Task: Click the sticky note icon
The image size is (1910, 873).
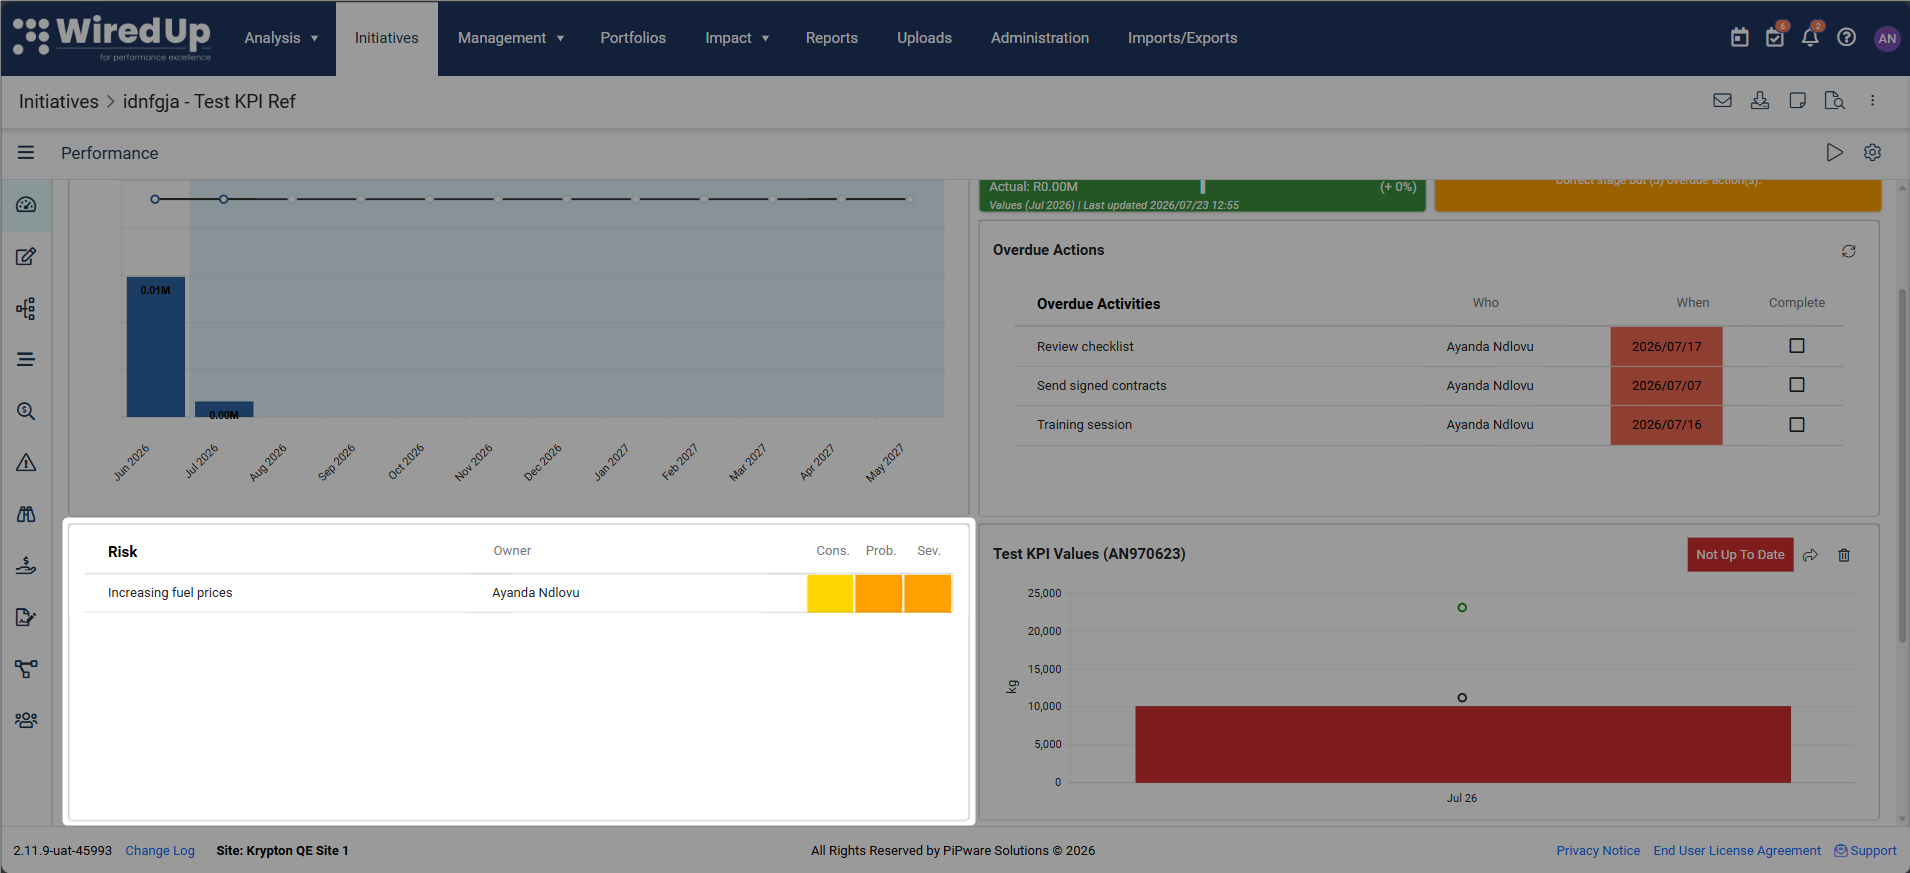Action: (1797, 101)
